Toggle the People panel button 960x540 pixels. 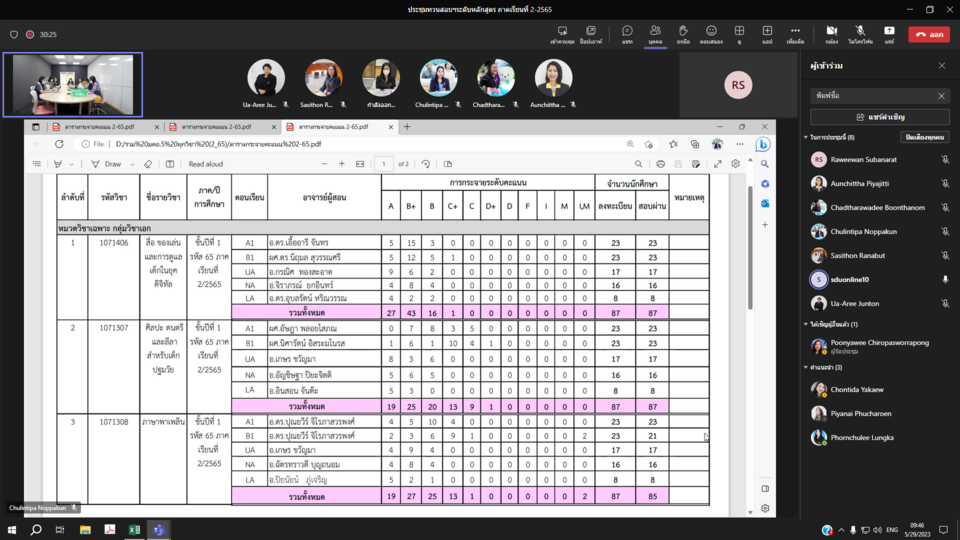pos(655,34)
